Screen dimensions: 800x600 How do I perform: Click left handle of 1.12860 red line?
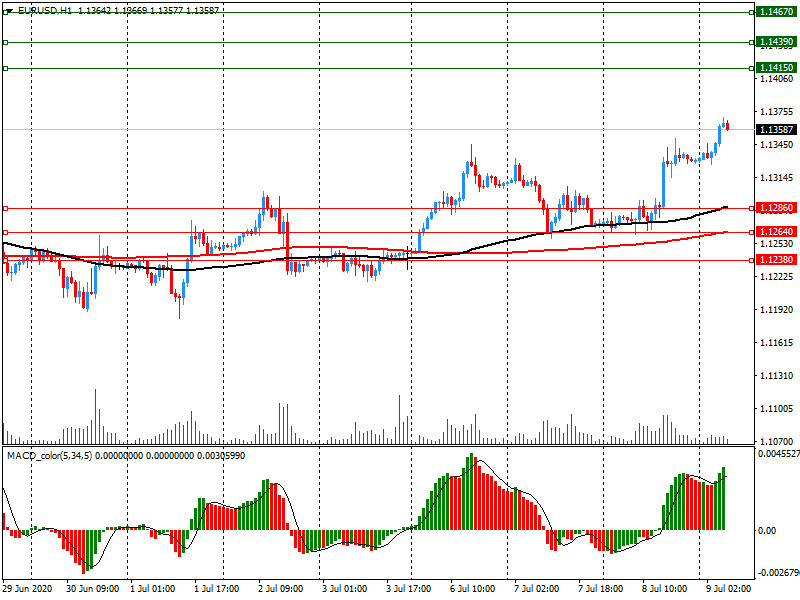[5, 208]
